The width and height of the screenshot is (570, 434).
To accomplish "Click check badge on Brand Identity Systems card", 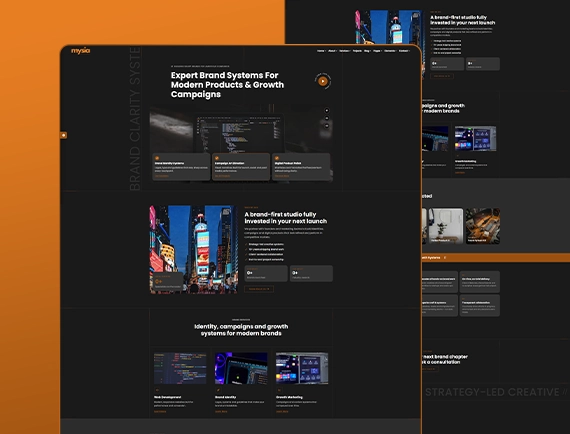I will click(157, 158).
